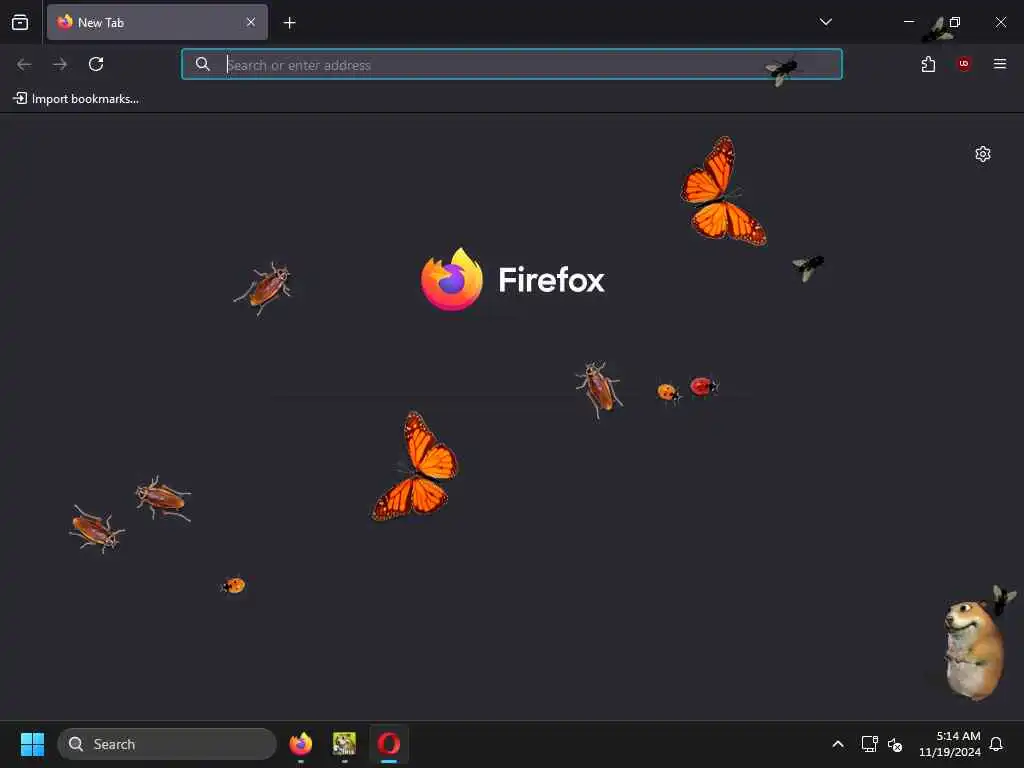Close the New Tab tab
Viewport: 1024px width, 768px height.
251,22
